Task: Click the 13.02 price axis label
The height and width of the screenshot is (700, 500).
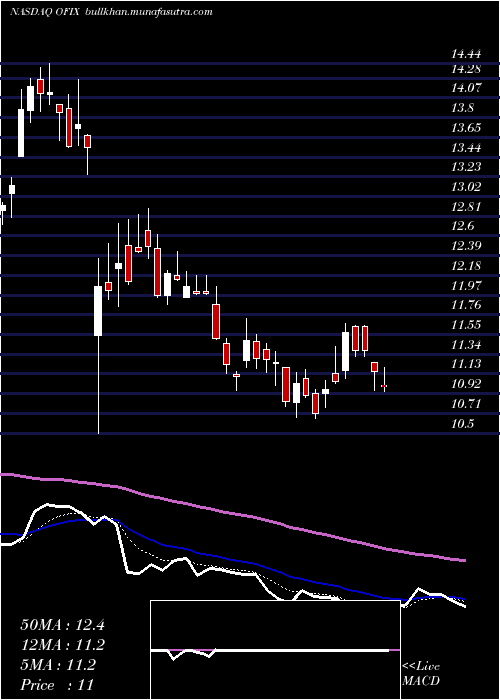Action: (466, 187)
